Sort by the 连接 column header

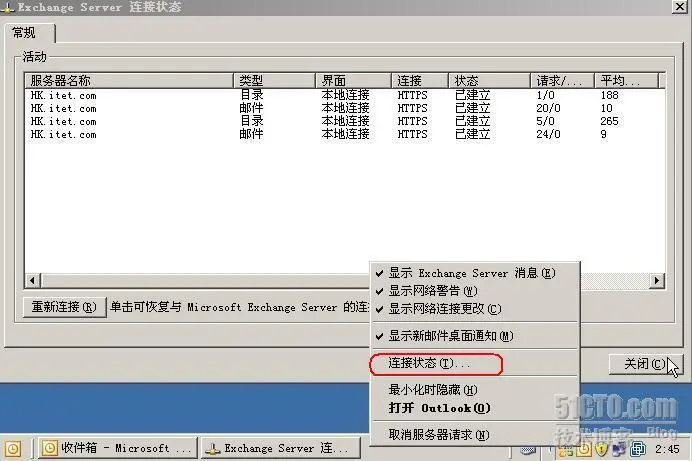420,81
